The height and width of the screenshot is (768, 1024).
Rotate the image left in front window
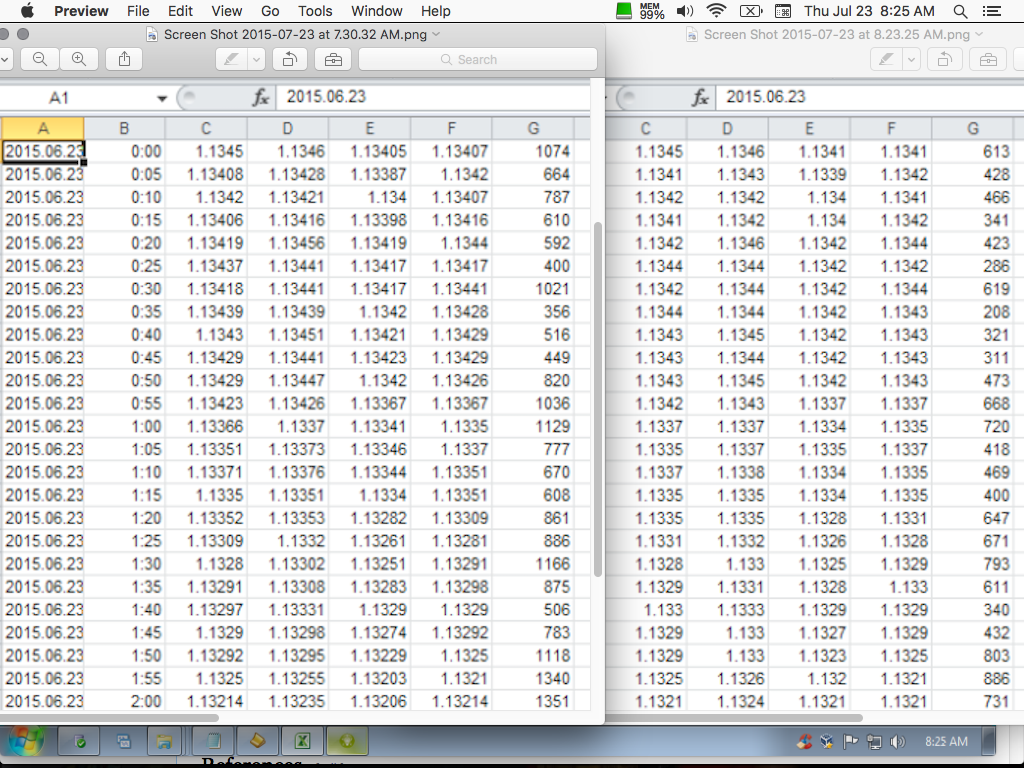point(290,59)
